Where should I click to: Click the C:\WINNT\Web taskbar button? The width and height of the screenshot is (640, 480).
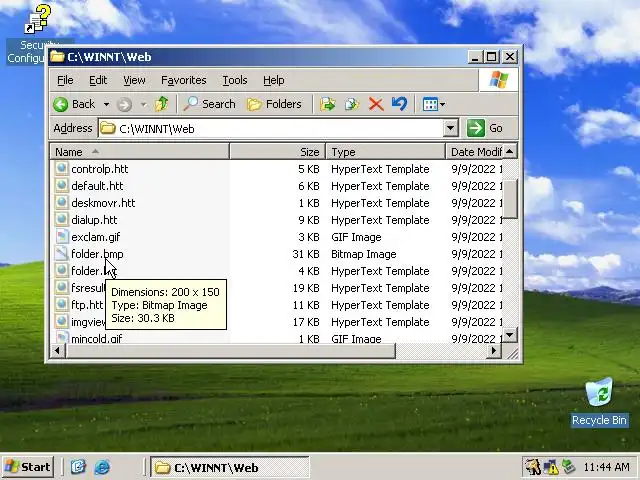coord(230,467)
